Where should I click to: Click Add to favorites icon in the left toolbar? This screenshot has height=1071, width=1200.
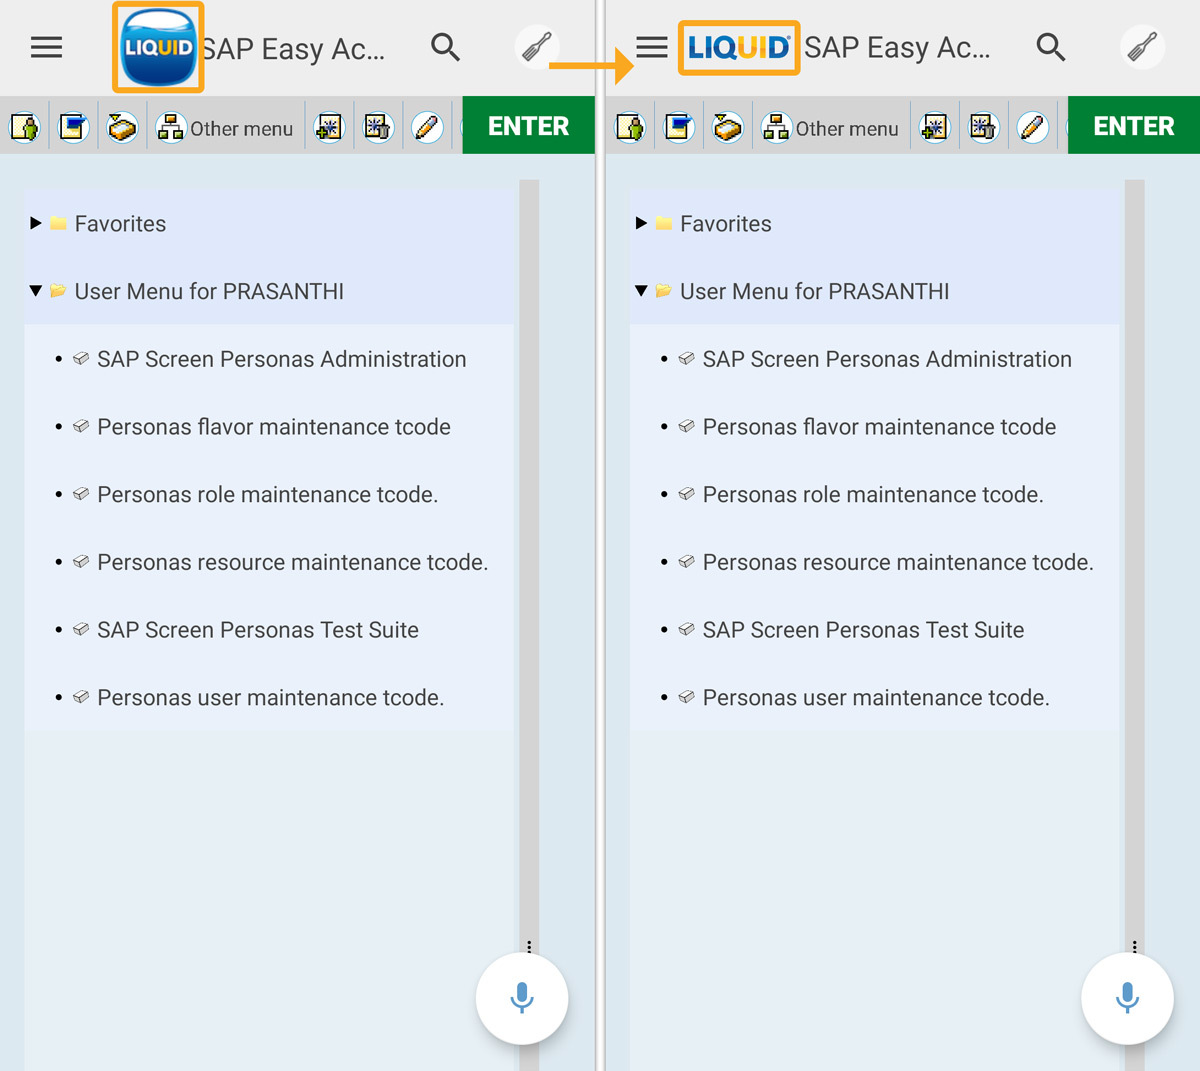[x=329, y=128]
